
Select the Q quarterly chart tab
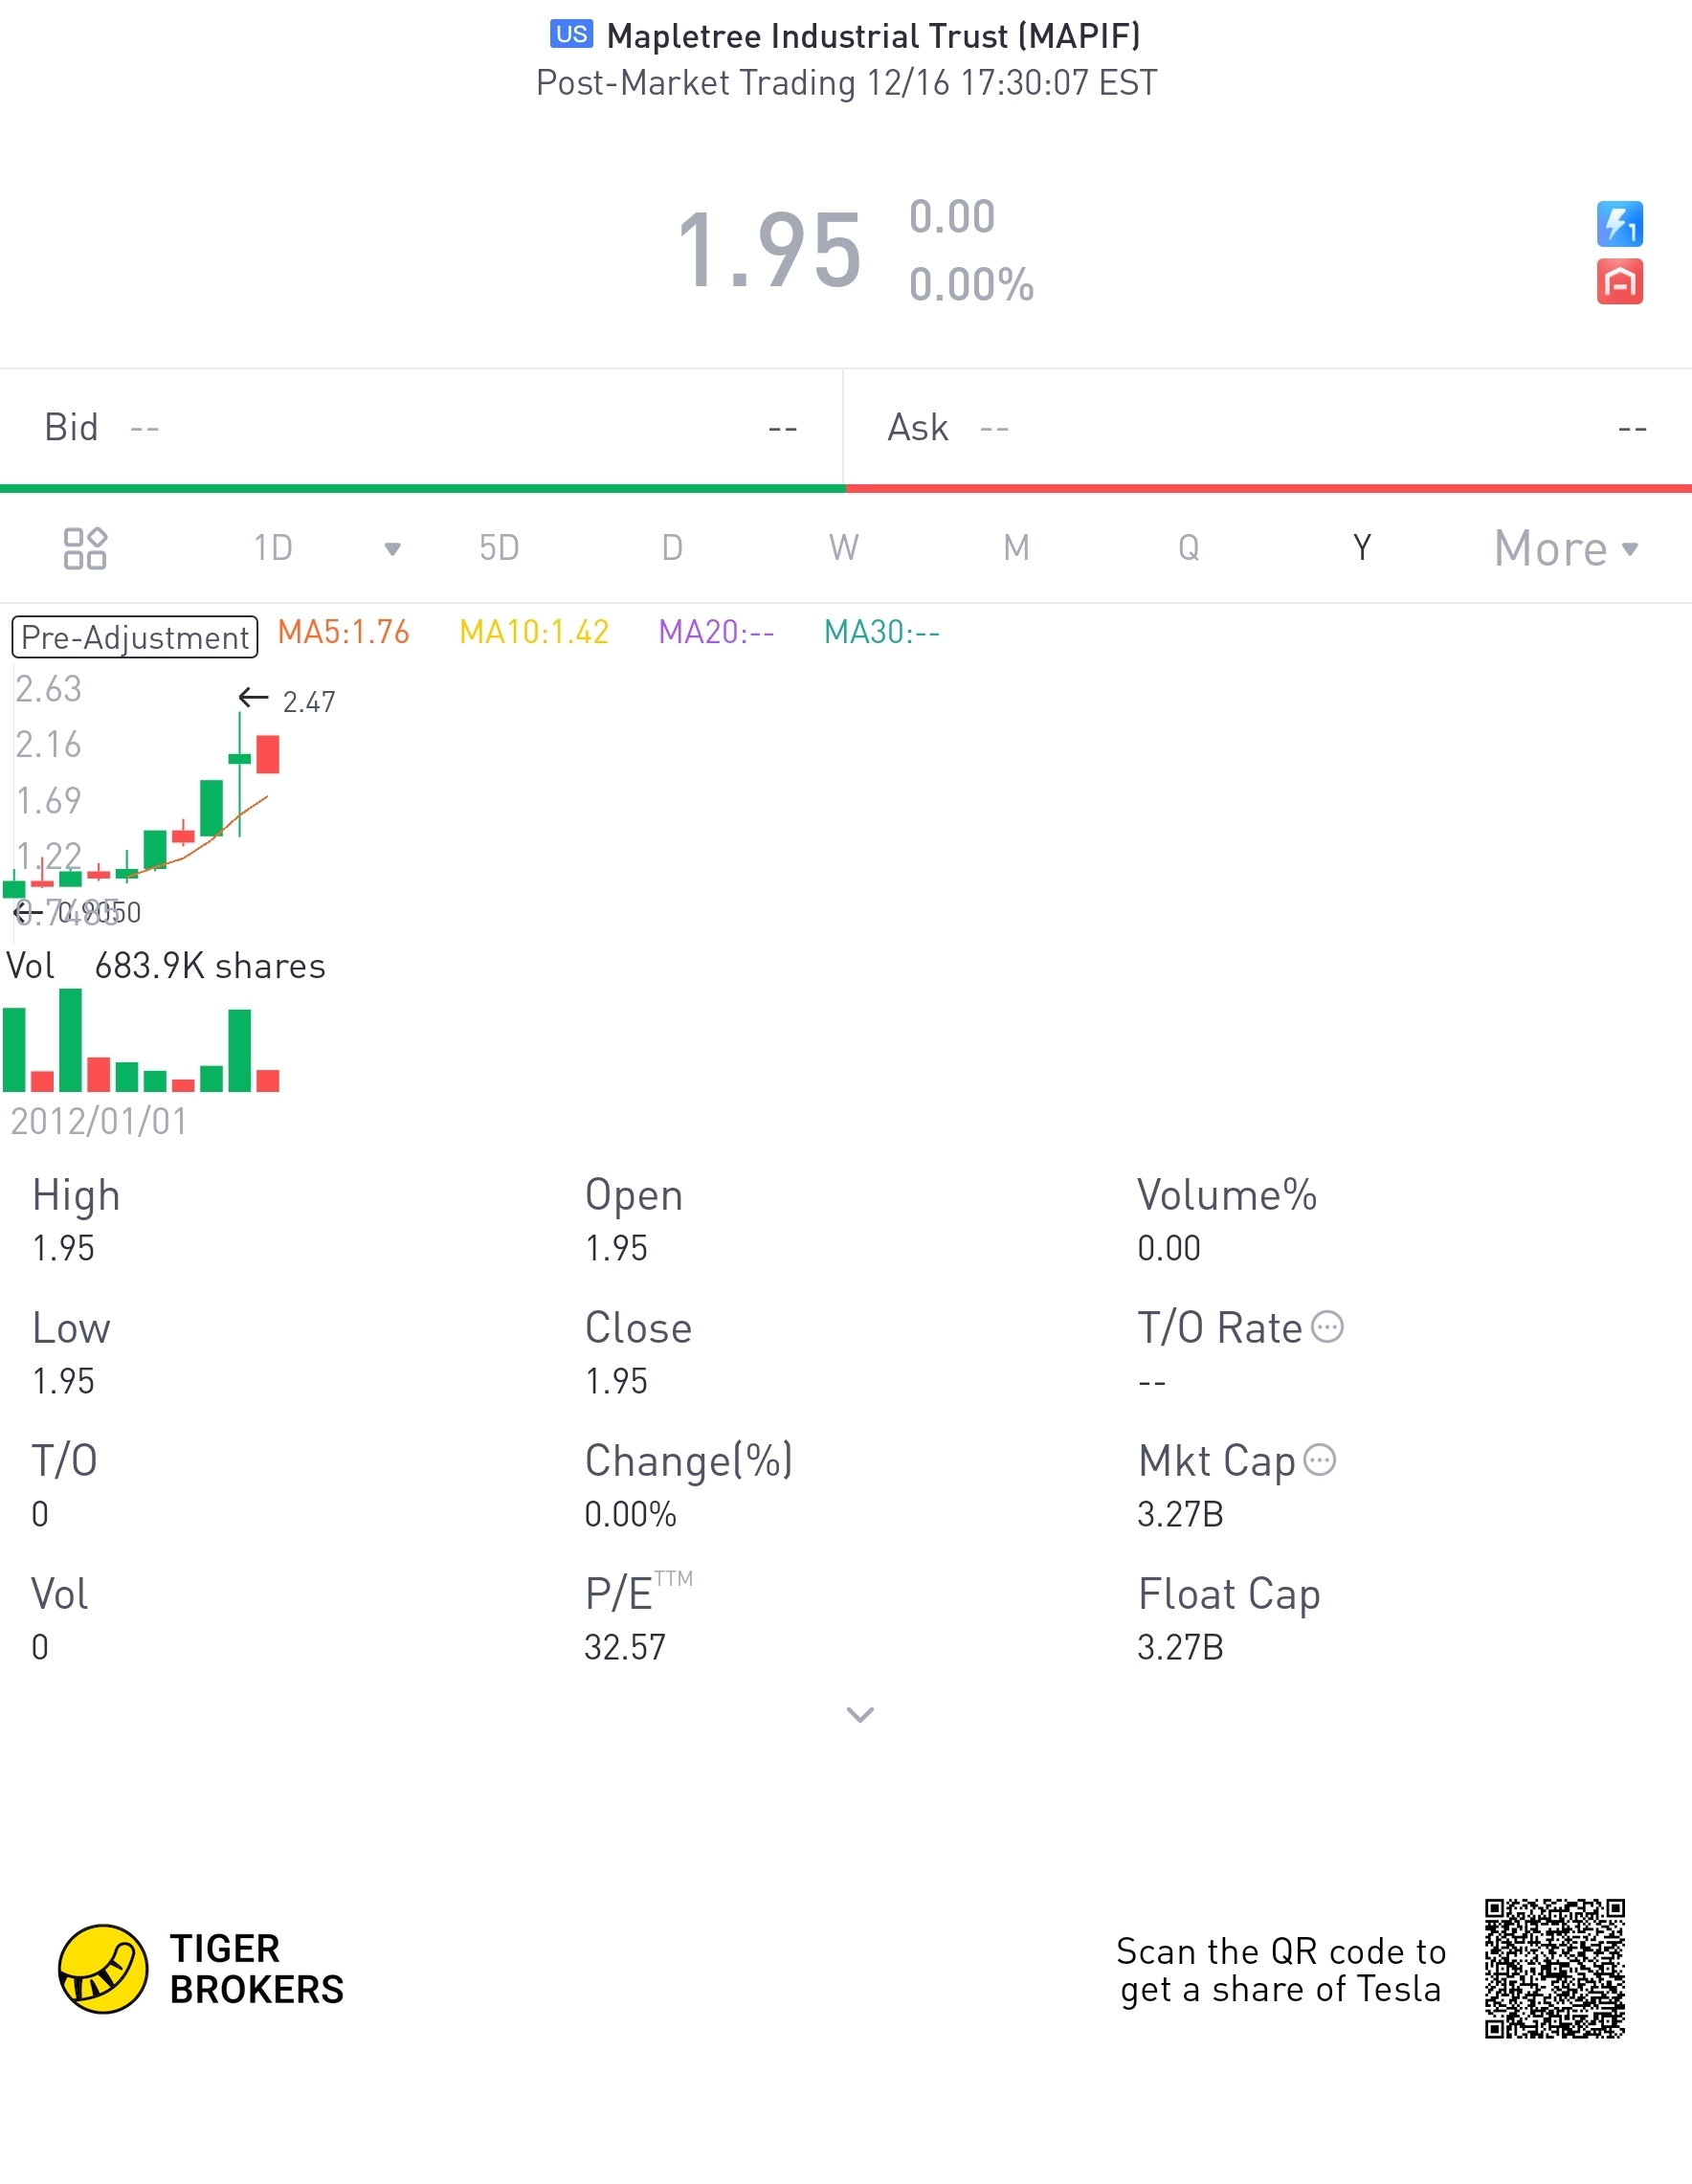tap(1189, 548)
